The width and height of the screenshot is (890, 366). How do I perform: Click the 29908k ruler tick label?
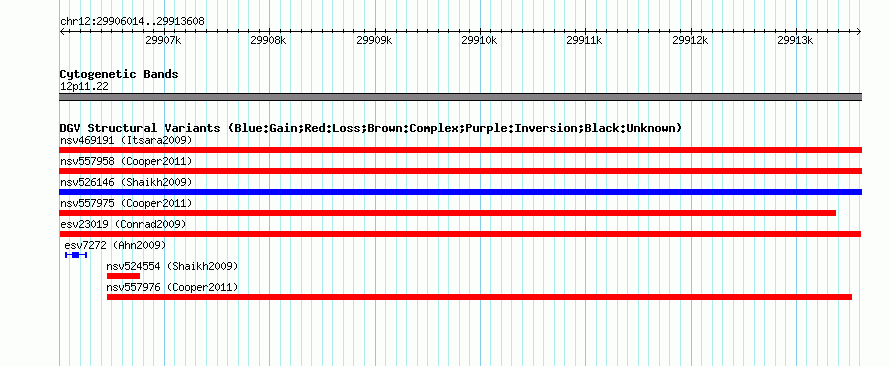click(x=268, y=40)
